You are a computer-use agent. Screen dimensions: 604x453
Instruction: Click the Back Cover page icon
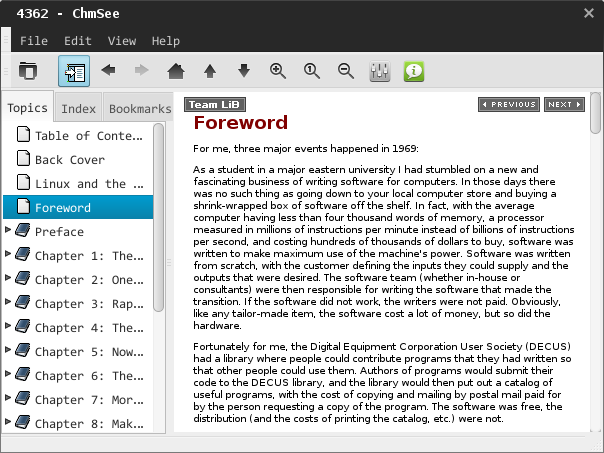coord(23,158)
